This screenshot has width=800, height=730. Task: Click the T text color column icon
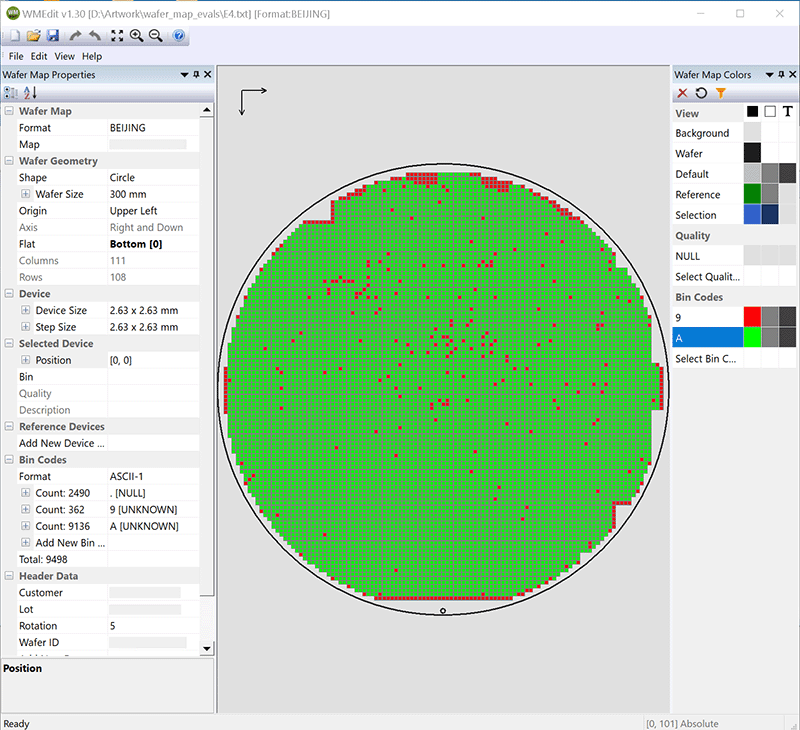(788, 111)
